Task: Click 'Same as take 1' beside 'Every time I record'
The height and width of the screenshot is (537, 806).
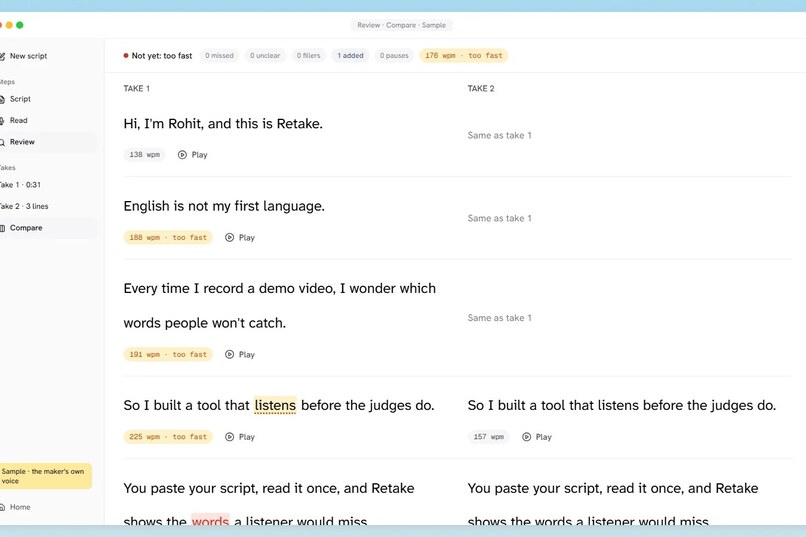Action: pyautogui.click(x=500, y=318)
